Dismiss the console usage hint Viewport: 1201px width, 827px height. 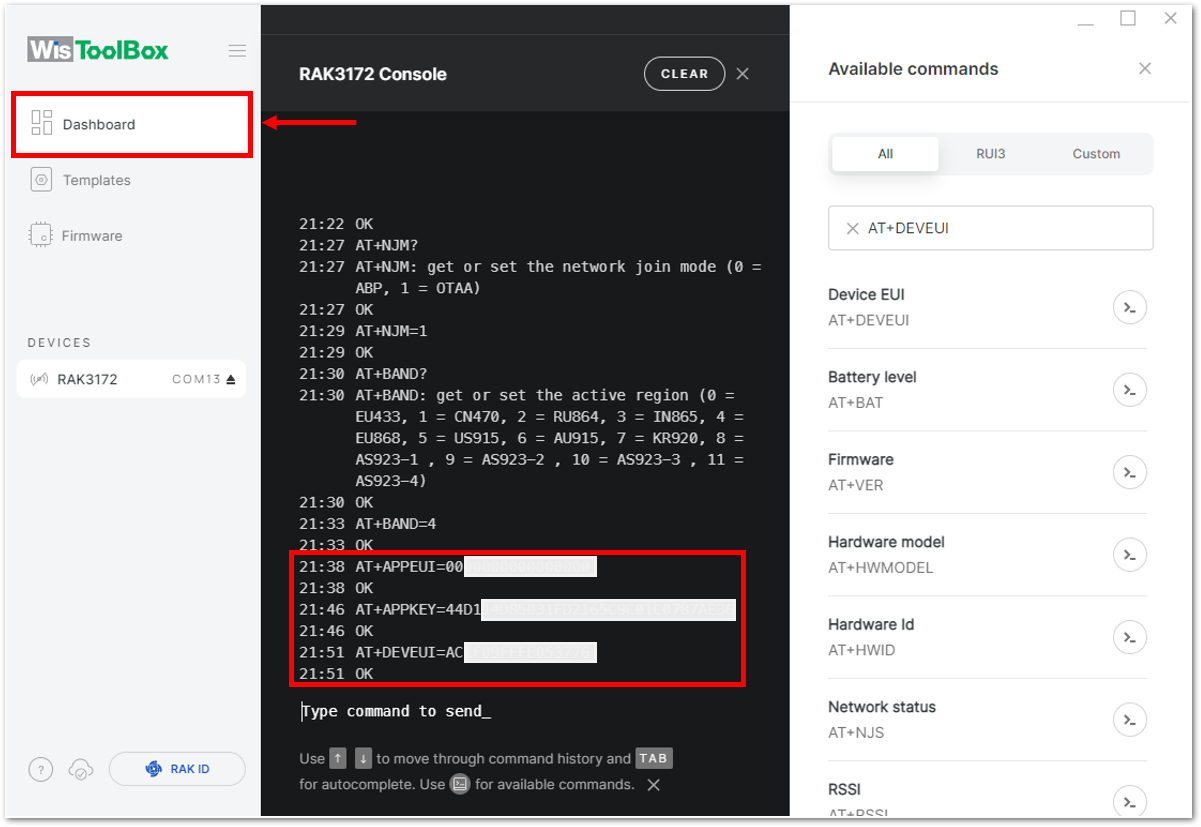pyautogui.click(x=653, y=785)
